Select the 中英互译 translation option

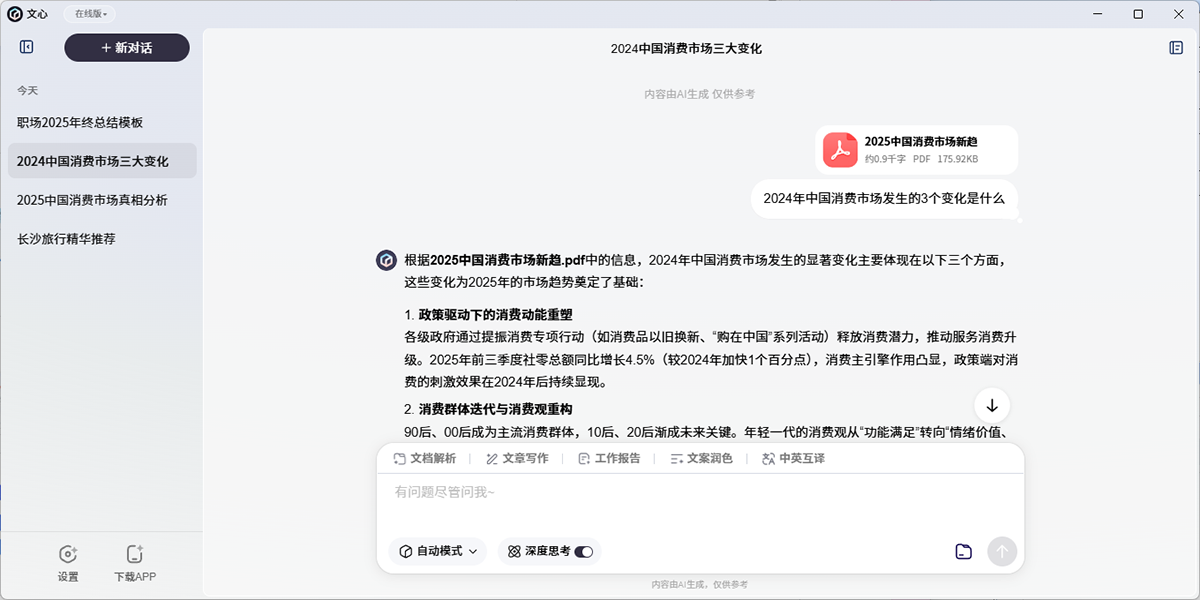[793, 458]
